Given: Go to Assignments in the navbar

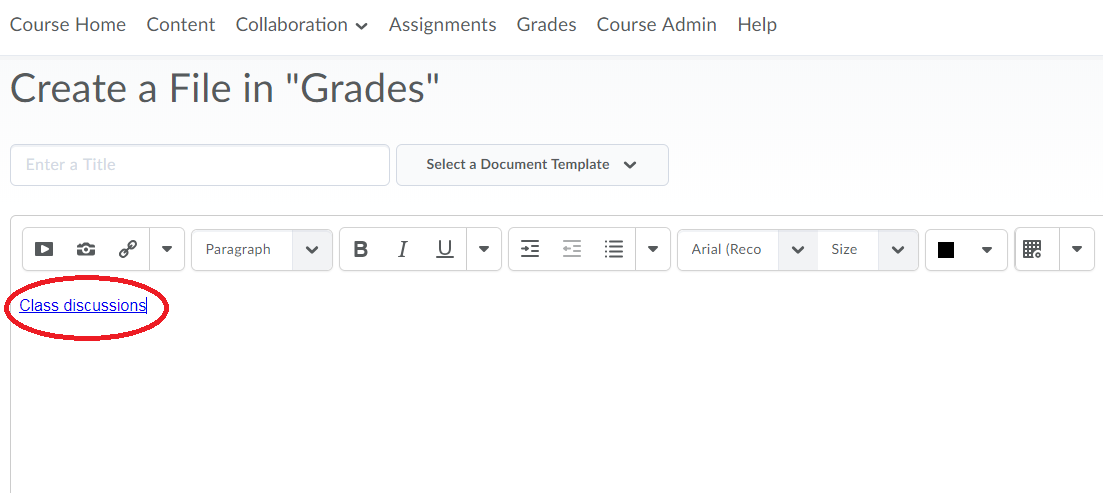Looking at the screenshot, I should coord(442,25).
